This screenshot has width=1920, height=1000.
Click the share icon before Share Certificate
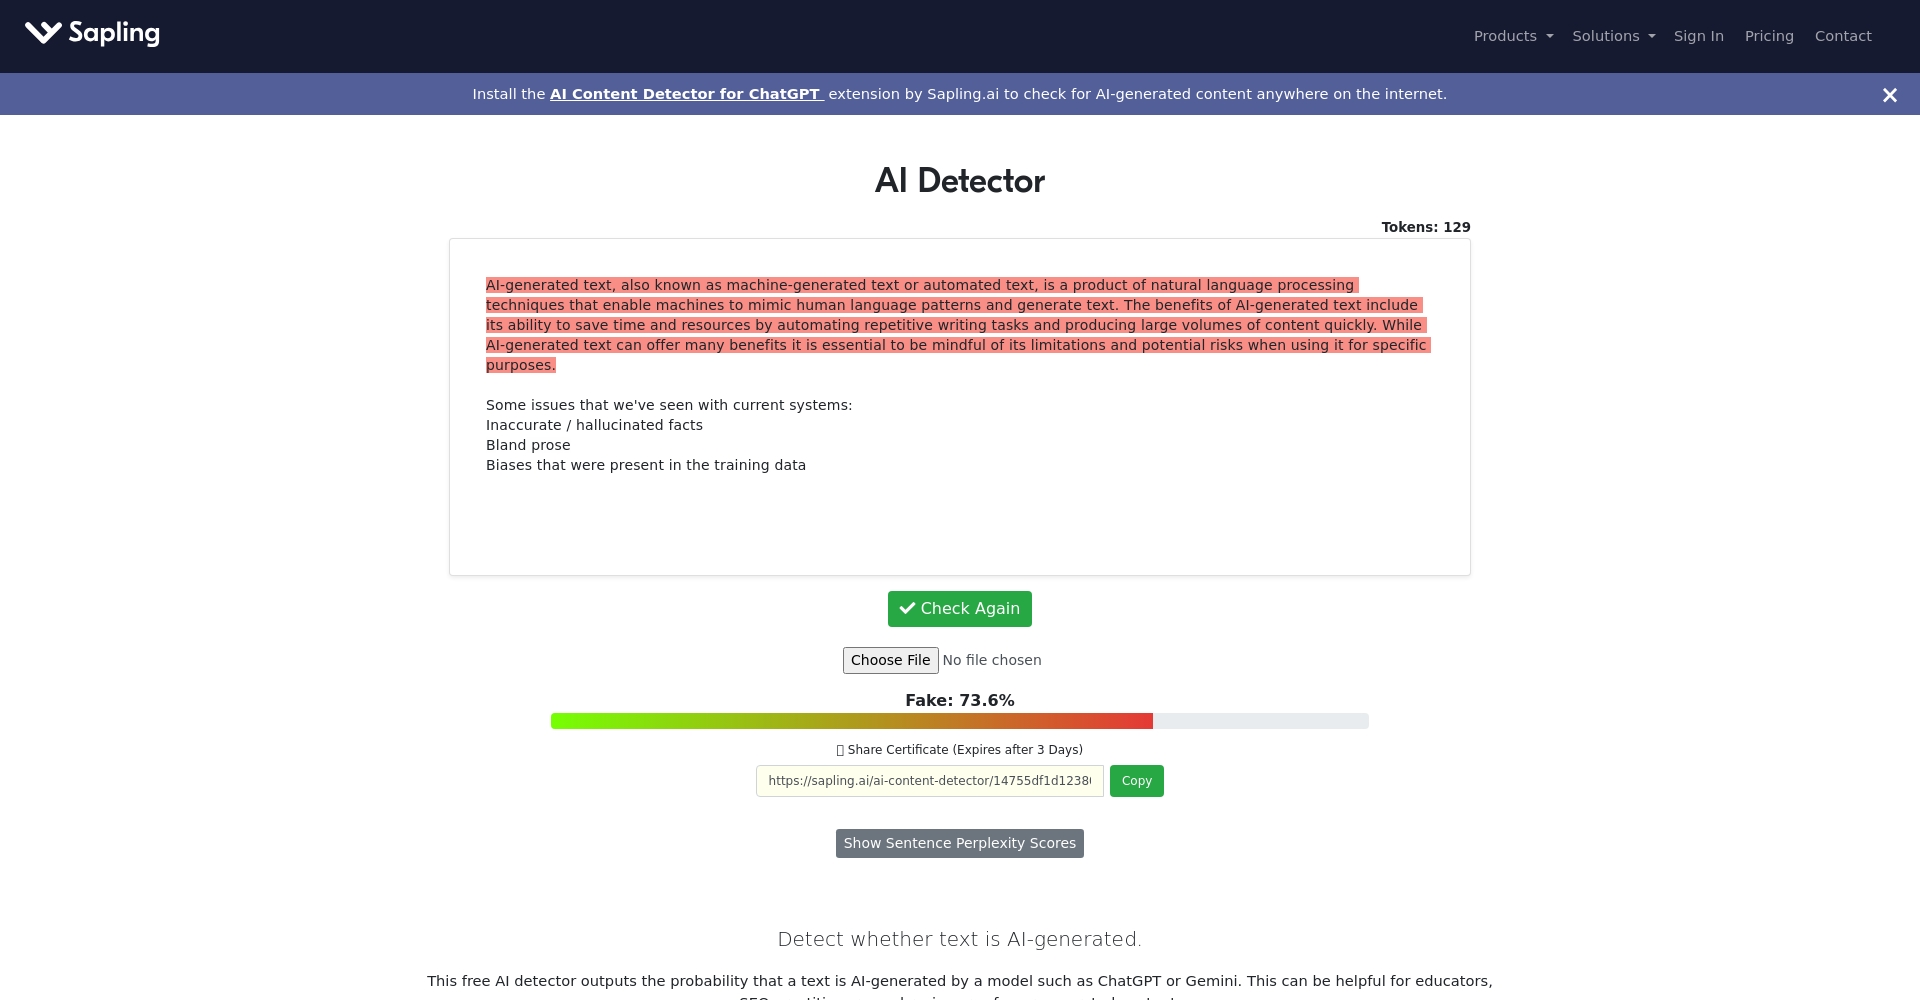click(x=840, y=749)
